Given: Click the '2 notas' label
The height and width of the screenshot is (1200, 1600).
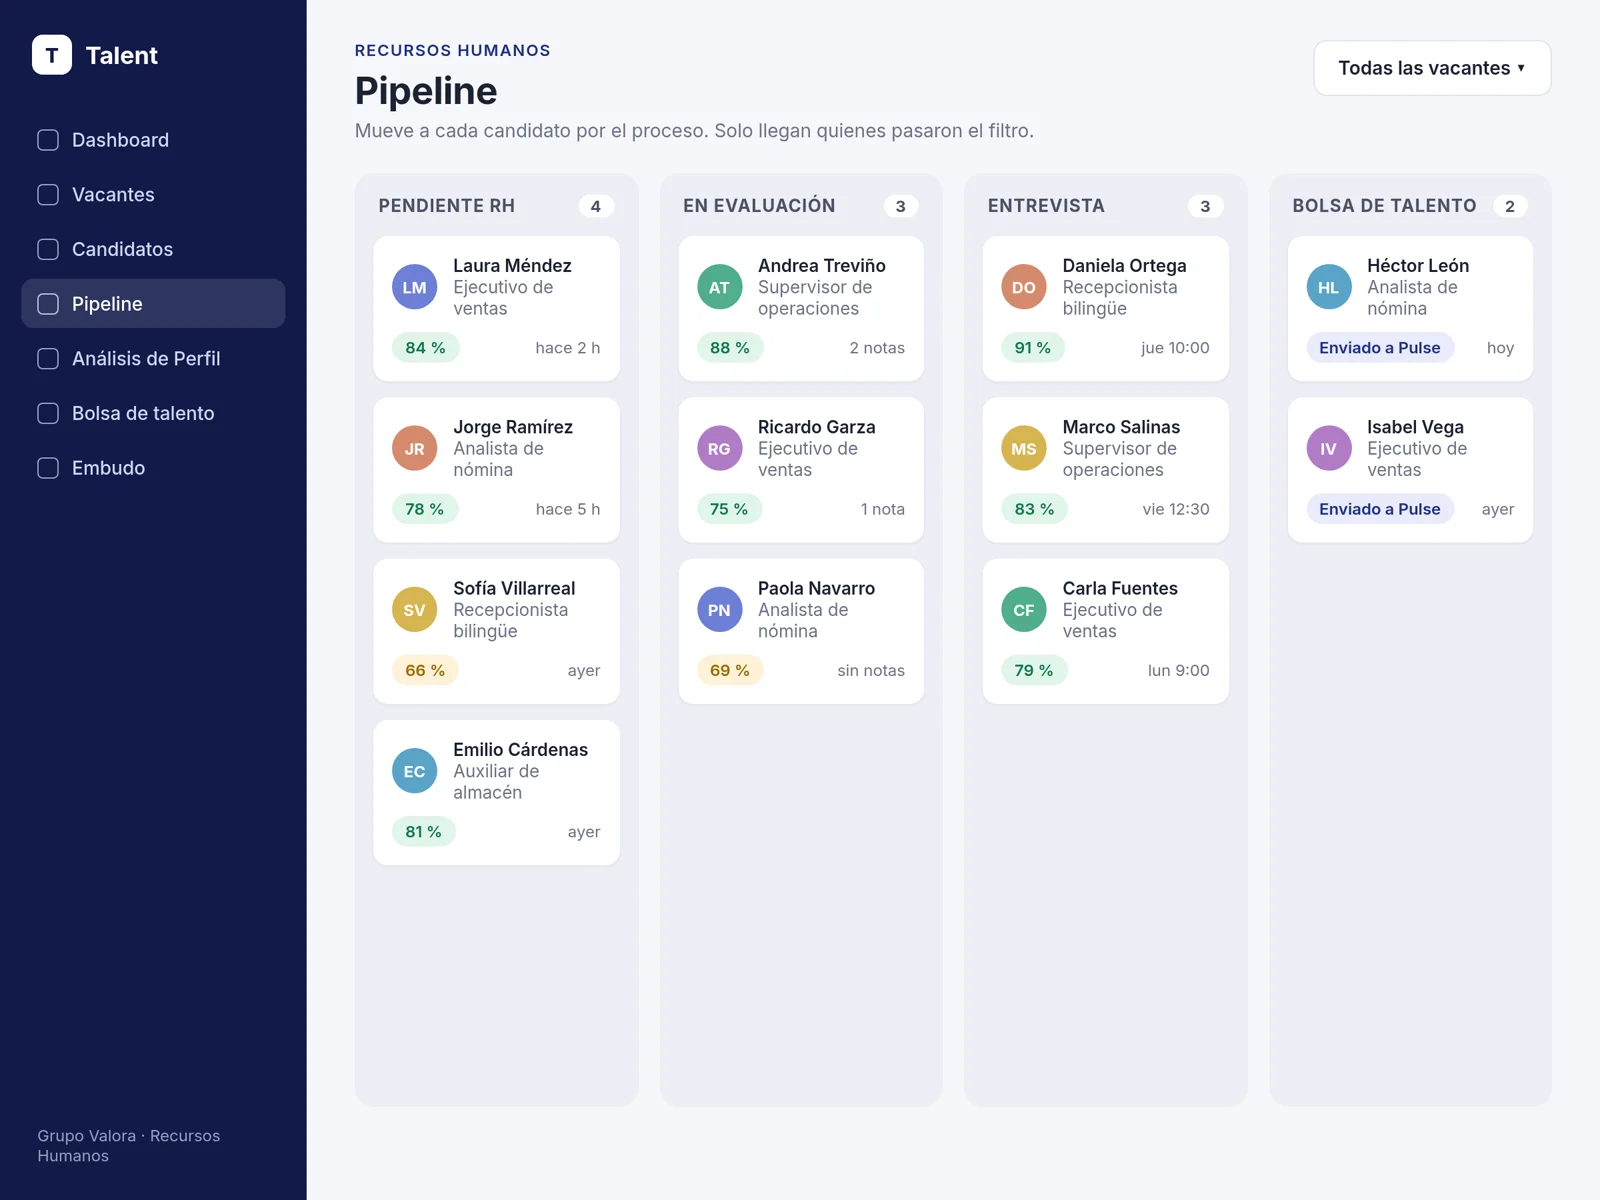Looking at the screenshot, I should (877, 348).
